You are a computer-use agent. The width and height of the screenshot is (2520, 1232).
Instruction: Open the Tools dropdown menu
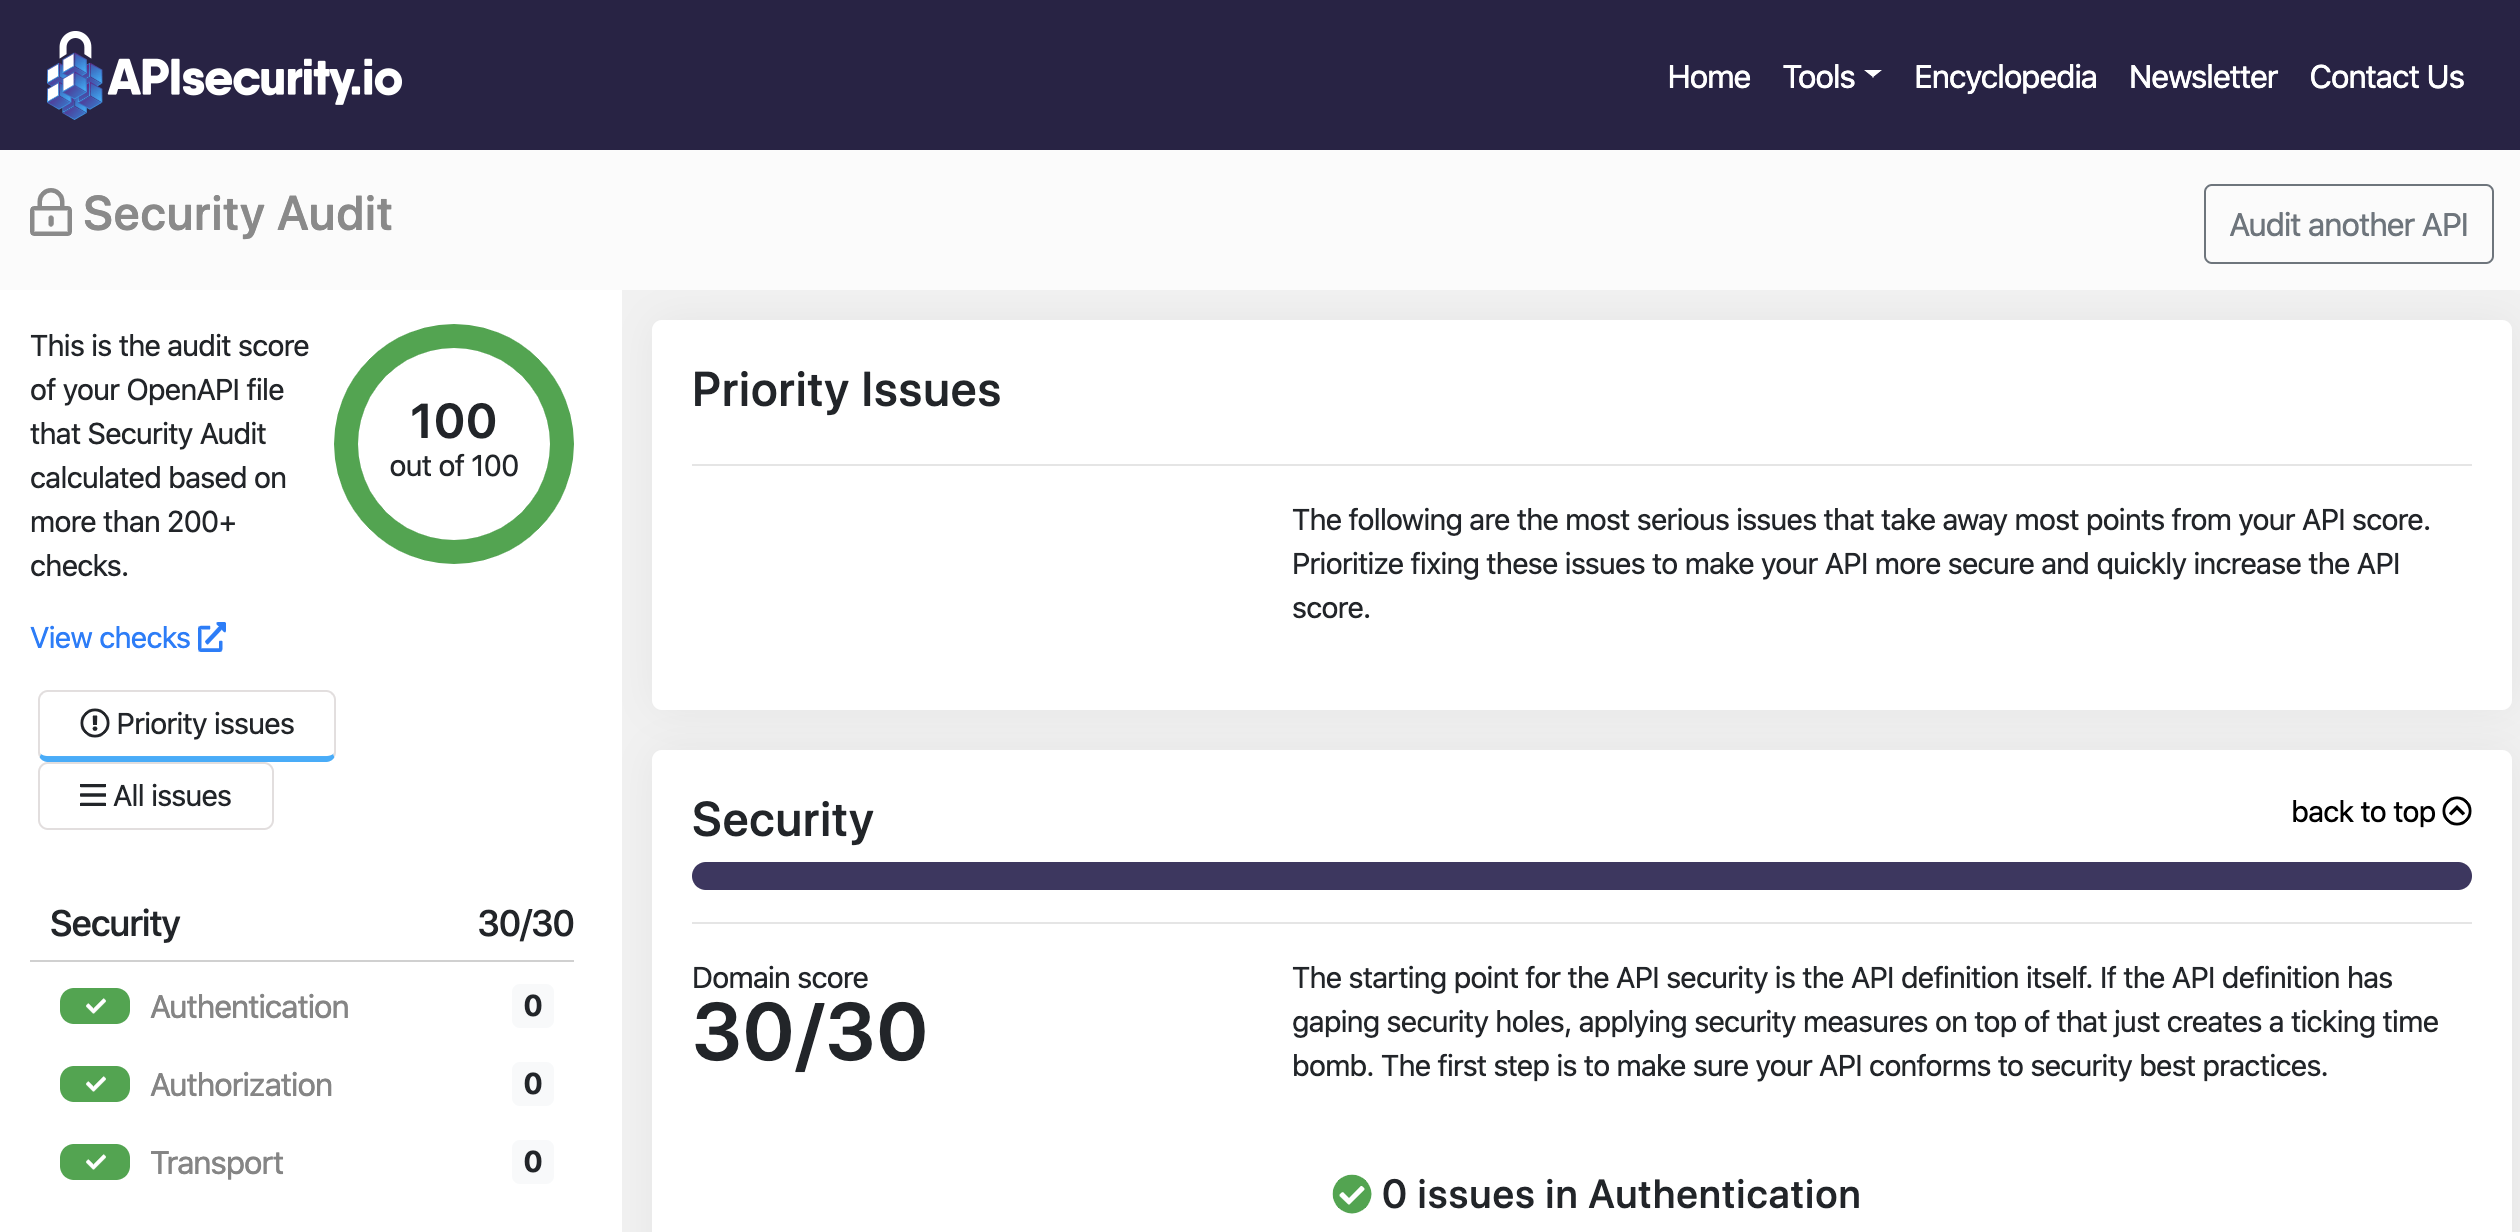(x=1831, y=77)
